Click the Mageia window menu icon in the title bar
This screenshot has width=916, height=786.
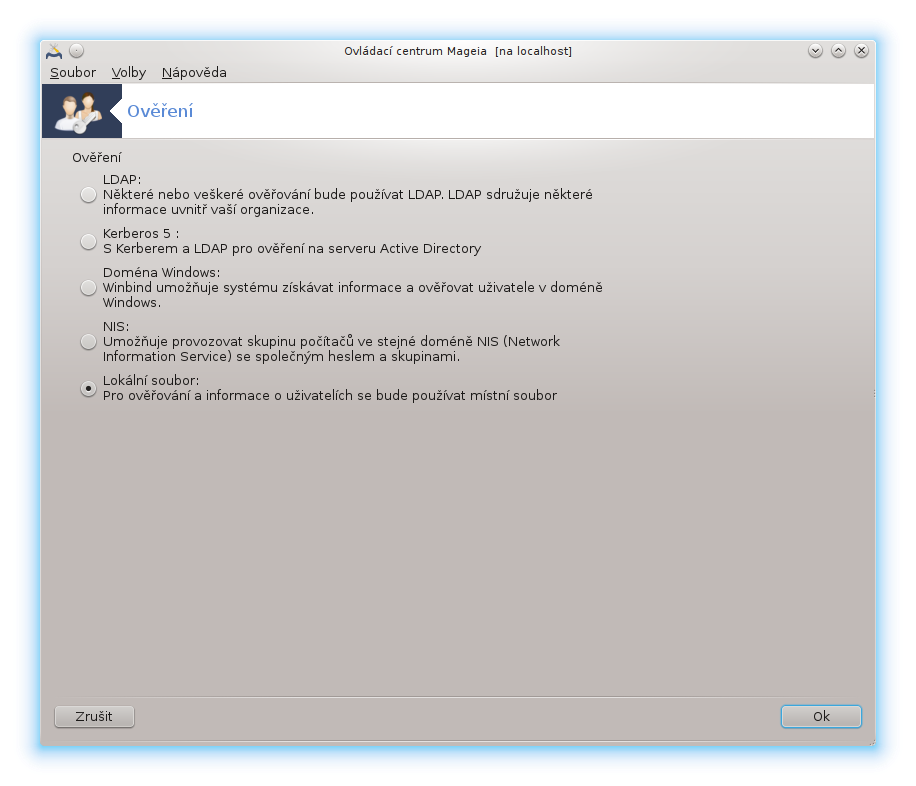[54, 51]
